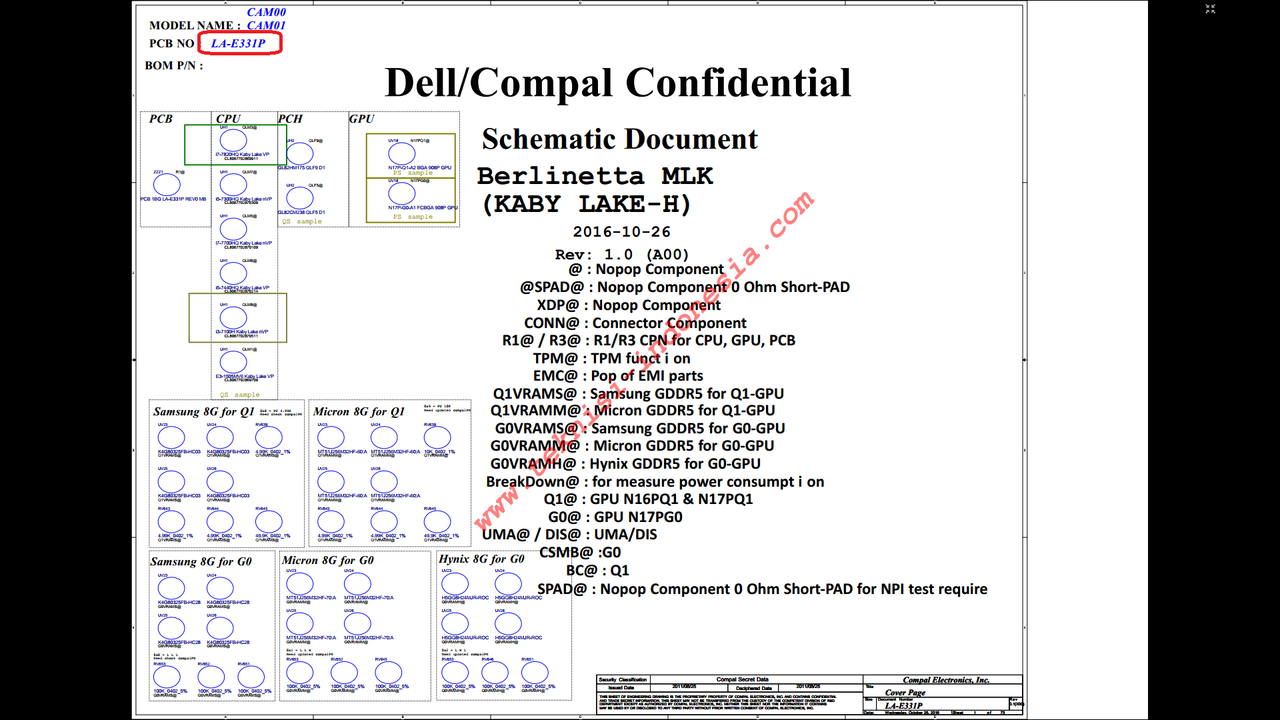Screen dimensions: 1280x720
Task: Click 'Micron 8G for G0' heading
Action: tap(329, 561)
